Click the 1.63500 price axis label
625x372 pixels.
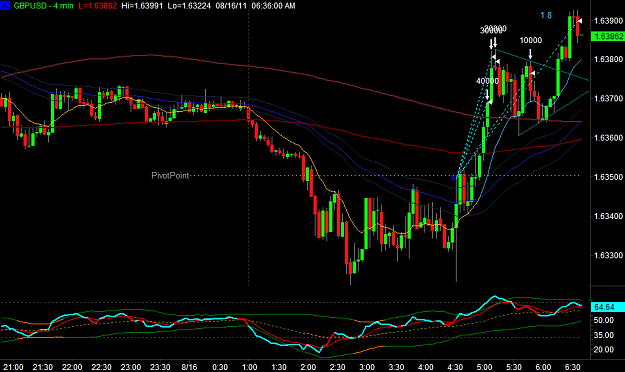[x=608, y=177]
